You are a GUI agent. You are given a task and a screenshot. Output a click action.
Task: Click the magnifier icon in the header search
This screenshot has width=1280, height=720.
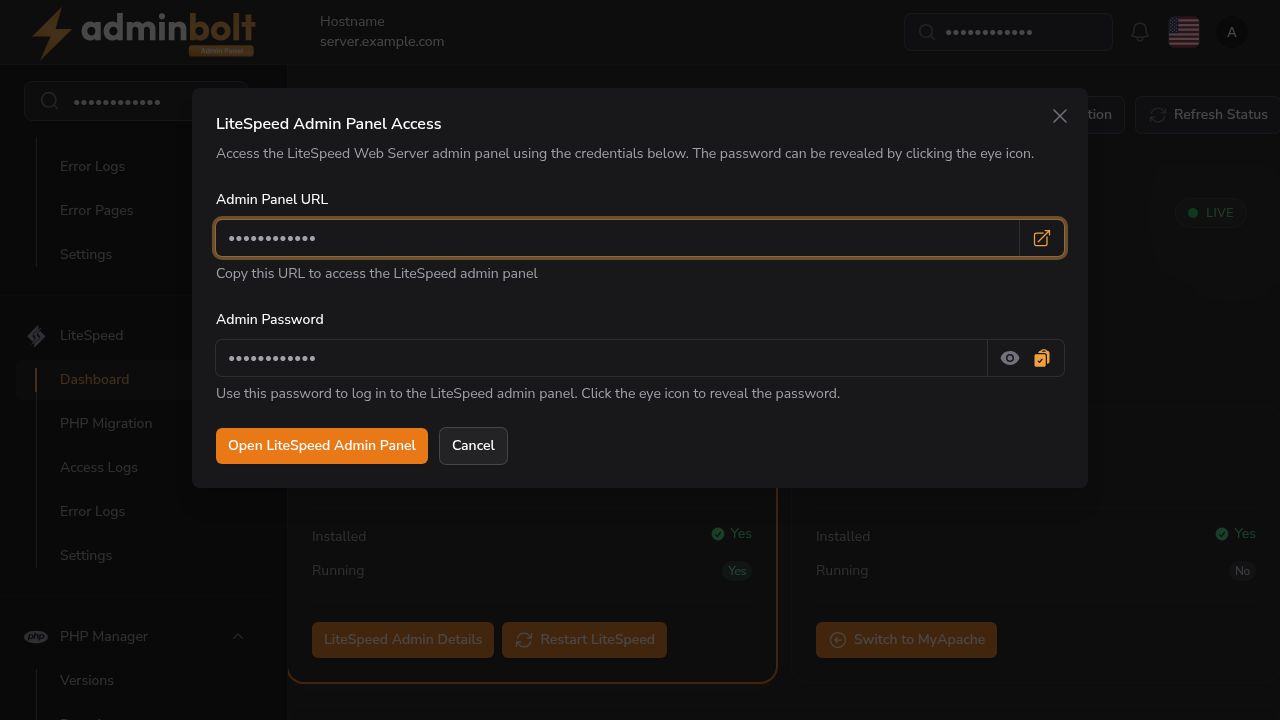[x=927, y=32]
